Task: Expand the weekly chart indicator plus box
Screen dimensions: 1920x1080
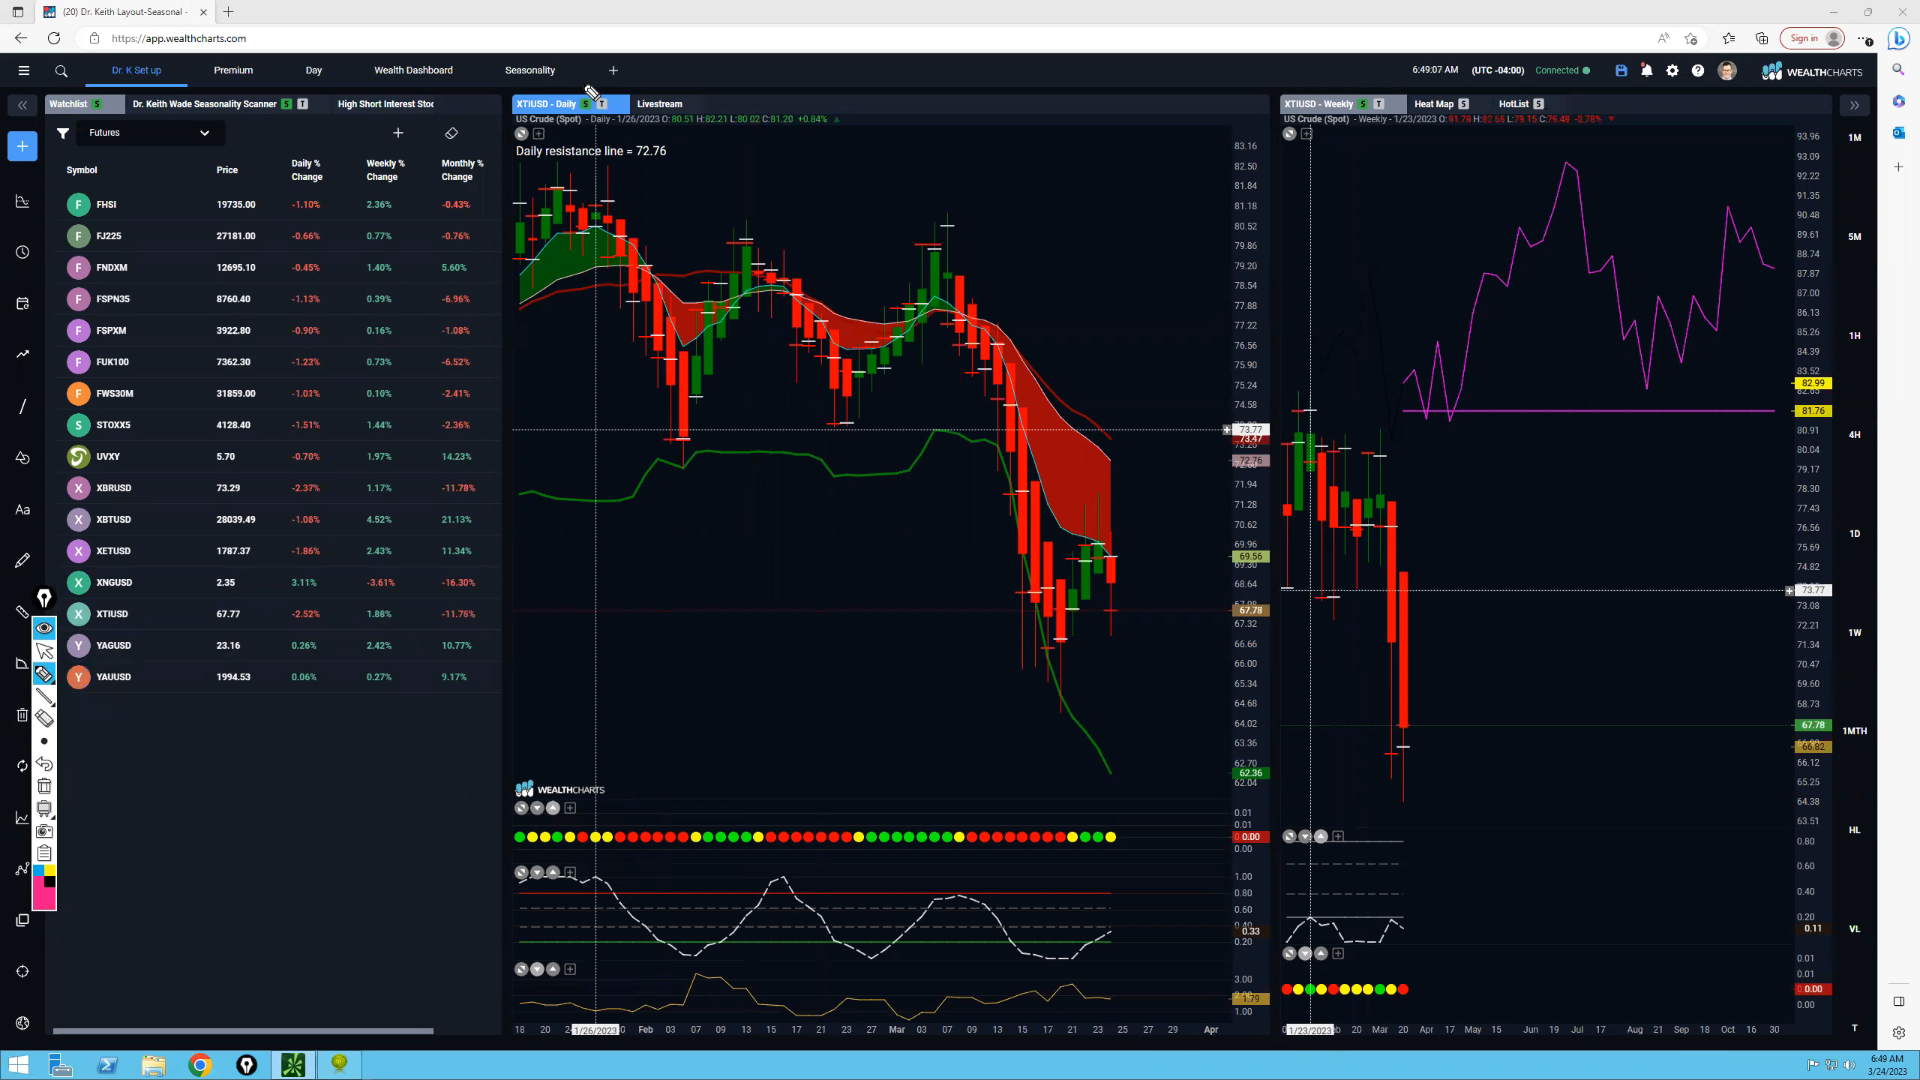Action: 1307,134
